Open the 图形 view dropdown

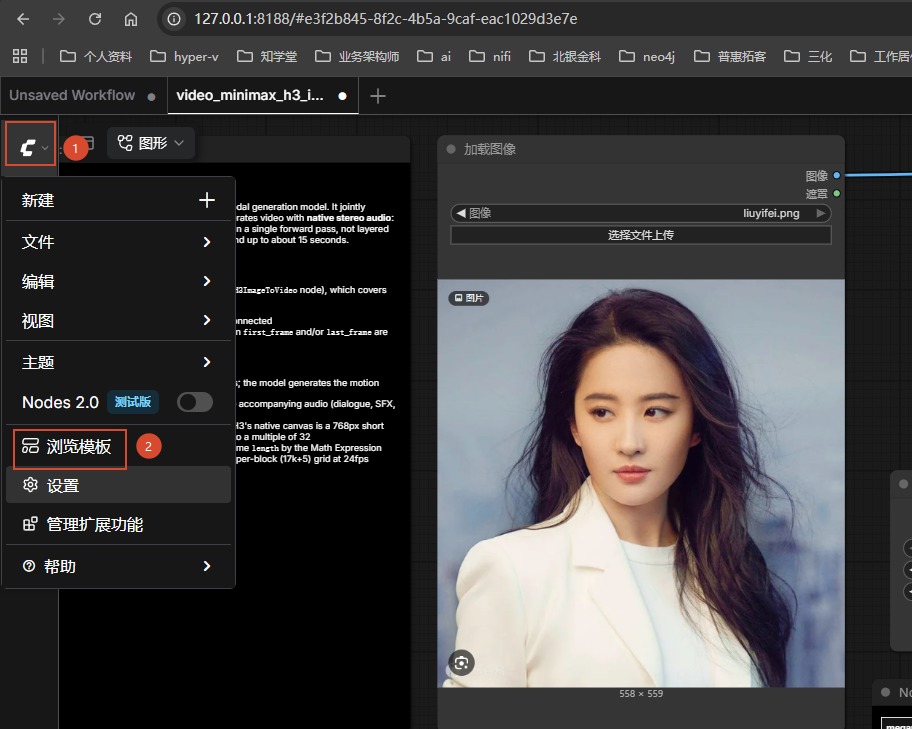(151, 143)
